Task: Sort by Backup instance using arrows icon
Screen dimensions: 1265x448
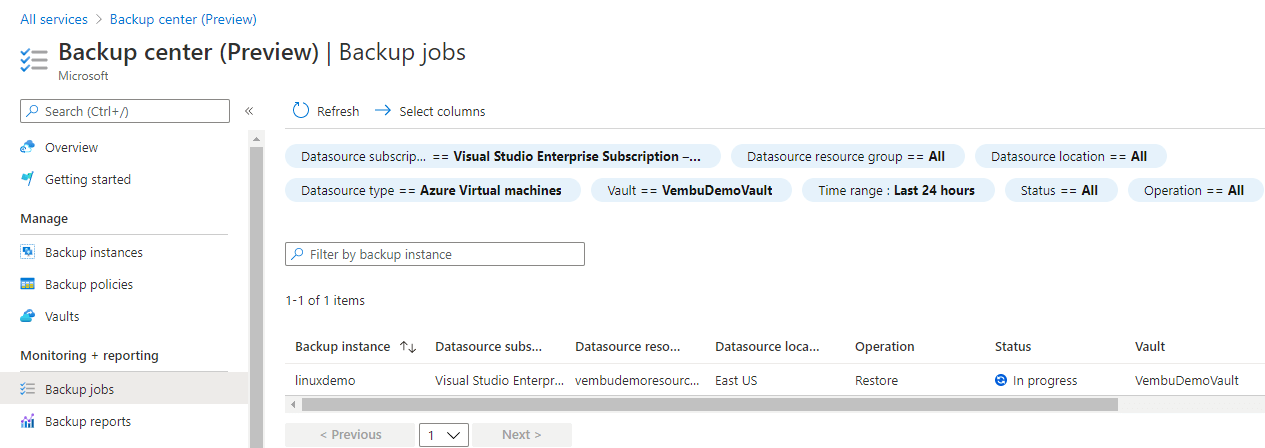Action: (x=407, y=347)
